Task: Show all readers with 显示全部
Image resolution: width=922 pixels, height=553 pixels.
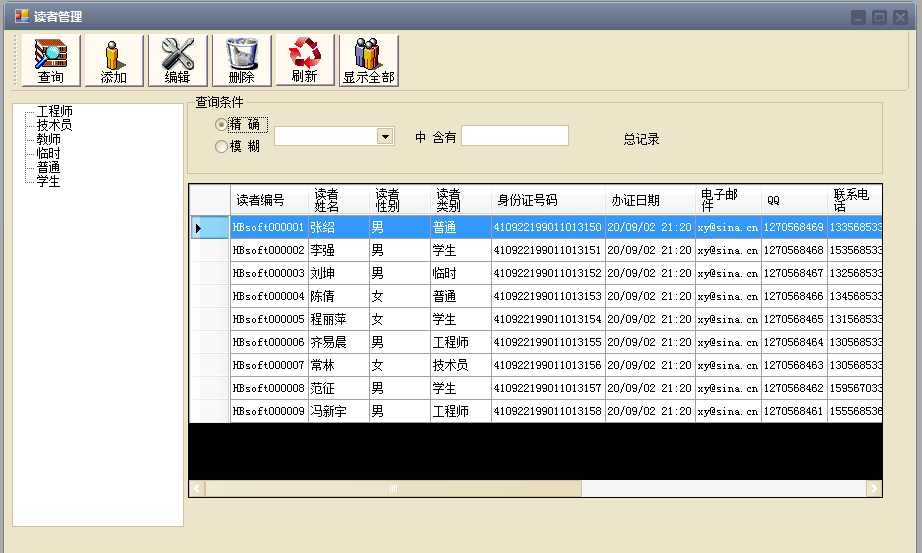Action: 369,61
